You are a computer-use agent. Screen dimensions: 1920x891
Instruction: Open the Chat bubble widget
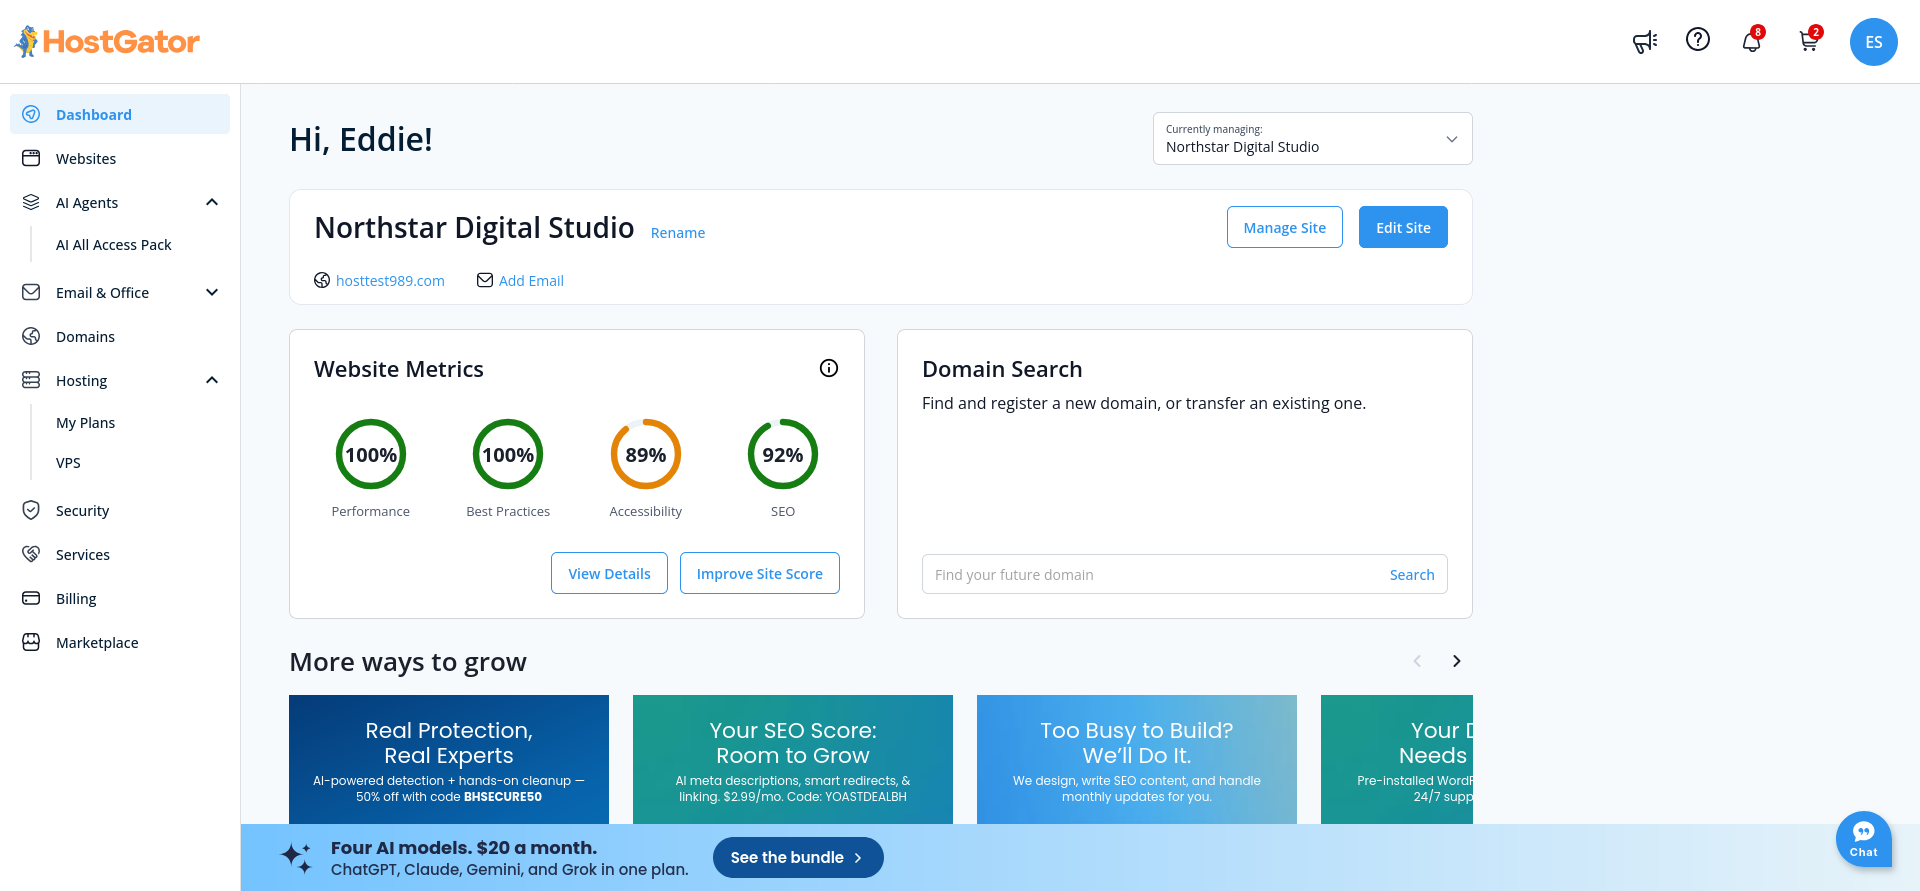point(1864,838)
